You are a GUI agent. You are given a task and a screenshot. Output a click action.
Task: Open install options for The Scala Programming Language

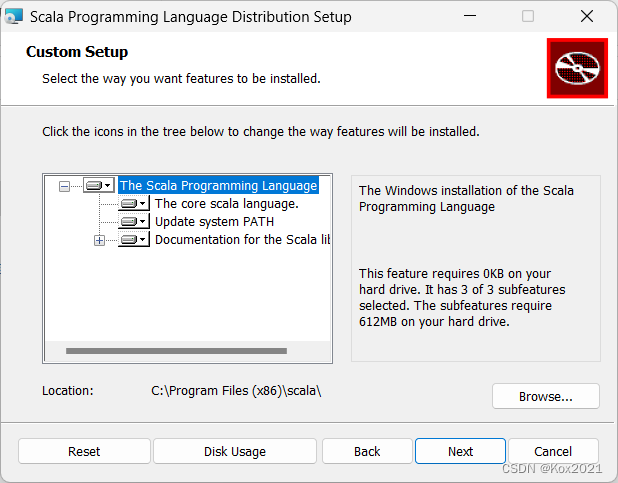pyautogui.click(x=99, y=185)
